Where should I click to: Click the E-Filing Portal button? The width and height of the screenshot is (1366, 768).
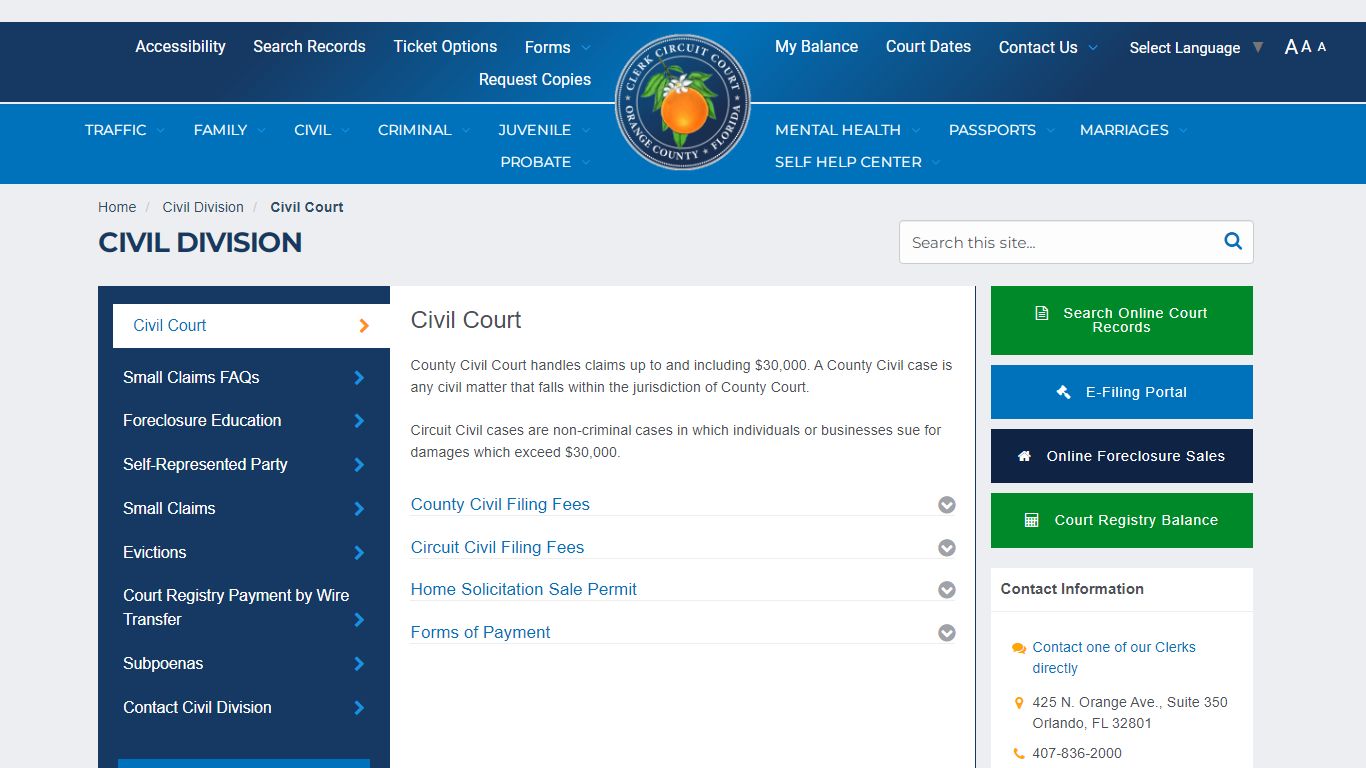click(1122, 392)
